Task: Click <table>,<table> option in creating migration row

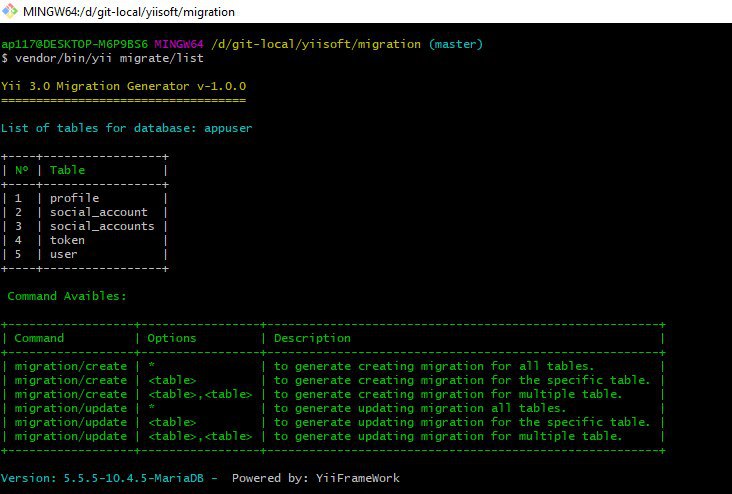Action: coord(200,394)
